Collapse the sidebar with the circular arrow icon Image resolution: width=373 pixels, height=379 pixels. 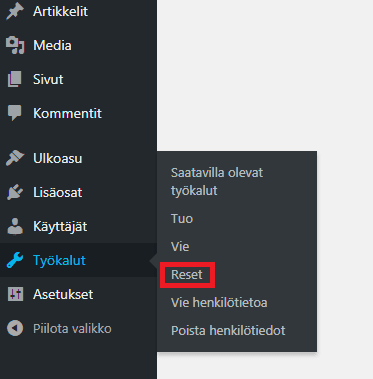point(15,328)
